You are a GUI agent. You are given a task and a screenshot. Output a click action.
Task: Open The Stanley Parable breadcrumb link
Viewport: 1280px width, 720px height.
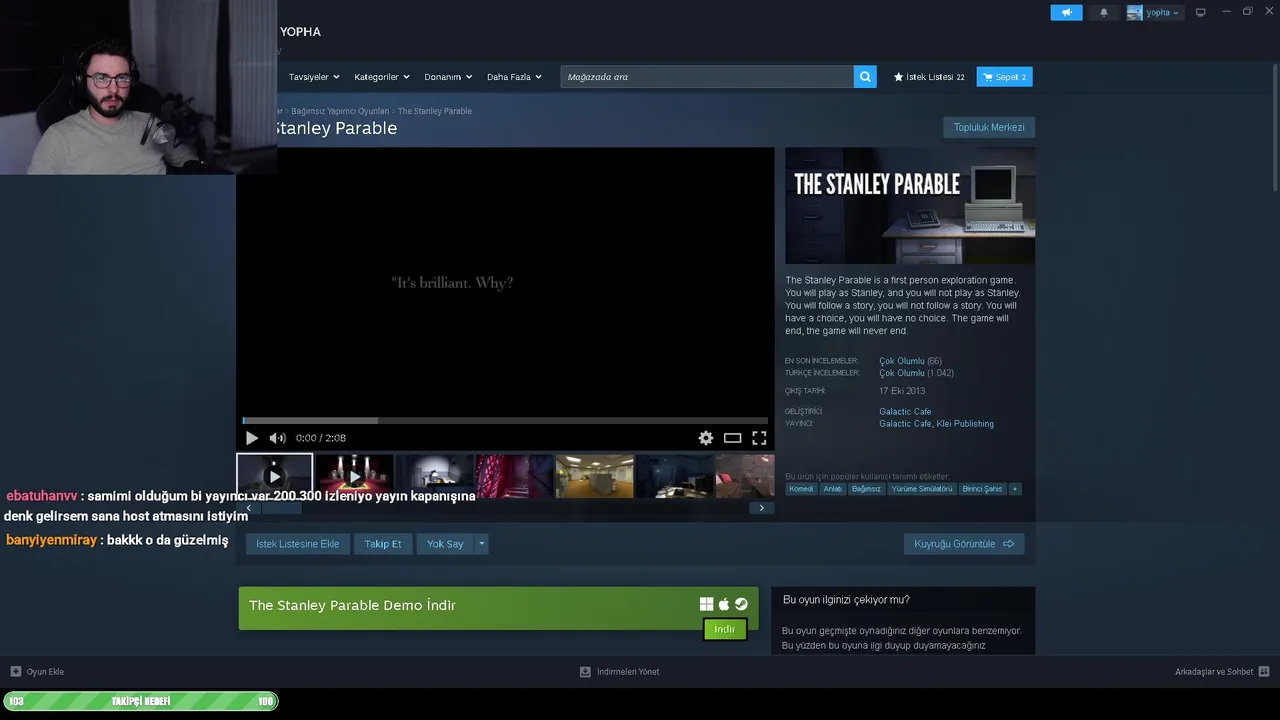[x=435, y=111]
